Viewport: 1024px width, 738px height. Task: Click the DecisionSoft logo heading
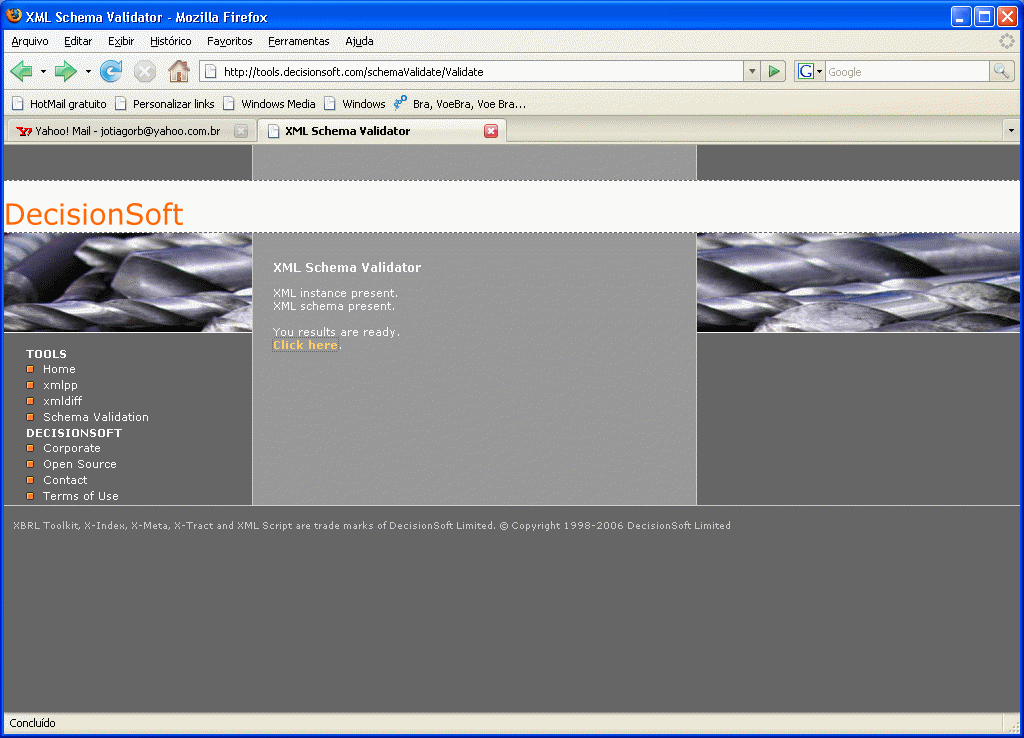pyautogui.click(x=94, y=214)
